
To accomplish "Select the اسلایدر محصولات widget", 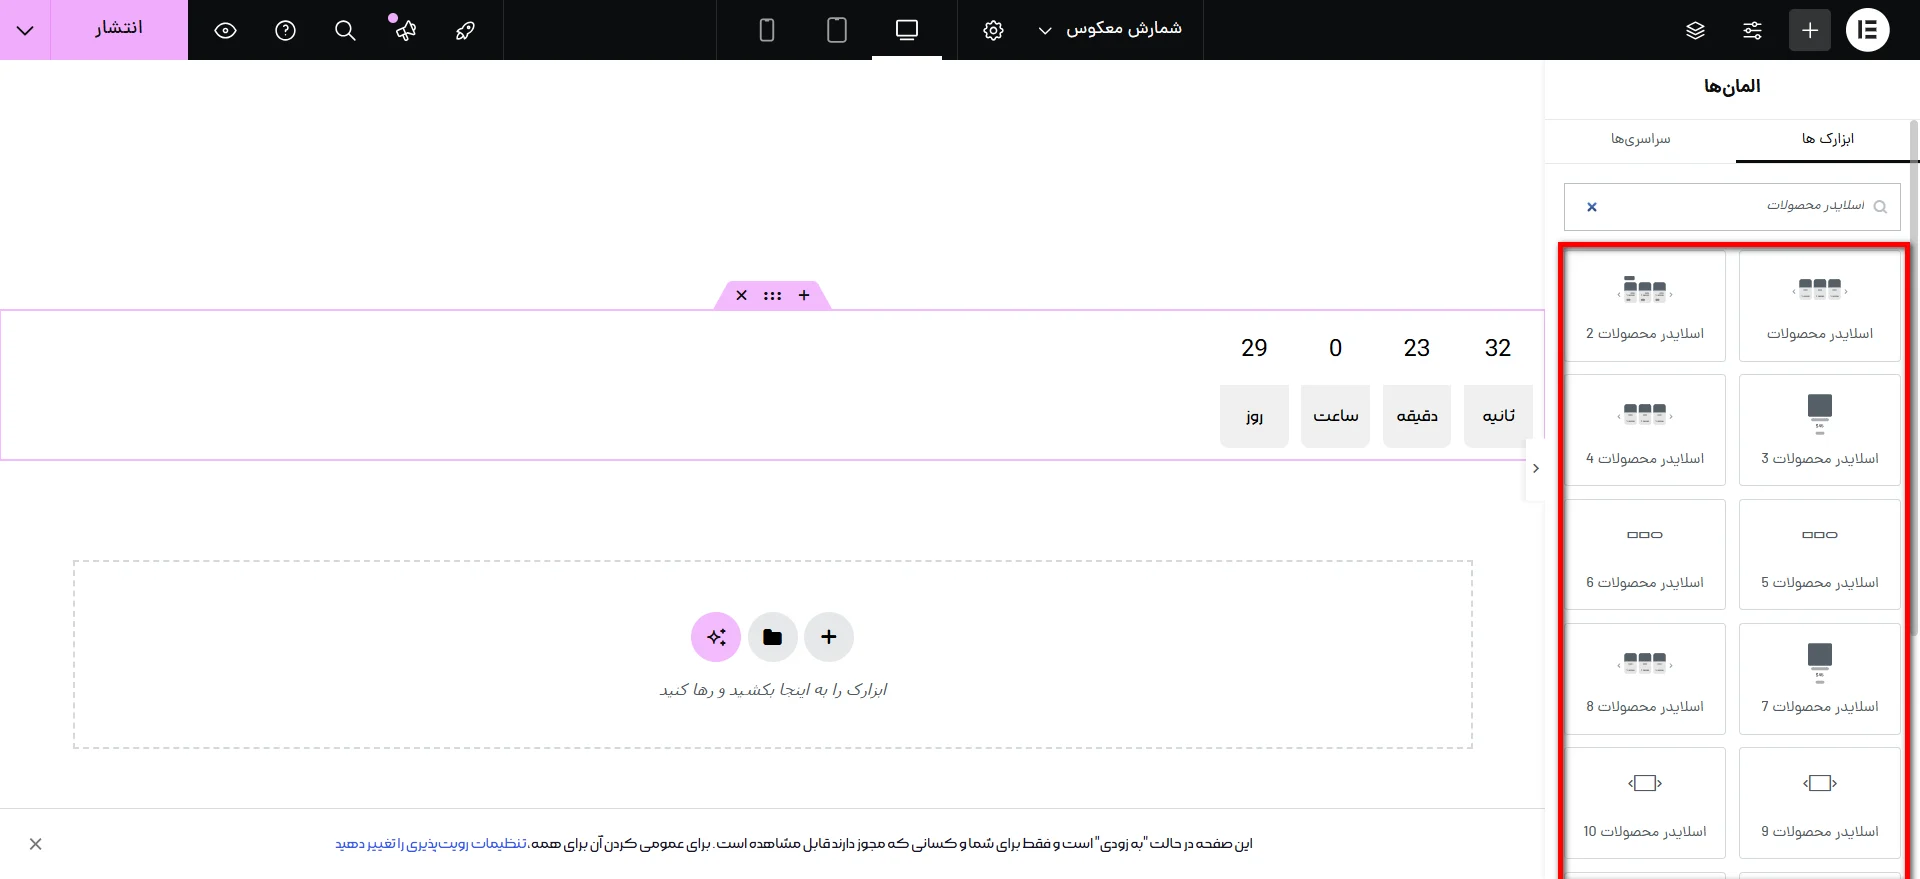I will (x=1819, y=305).
